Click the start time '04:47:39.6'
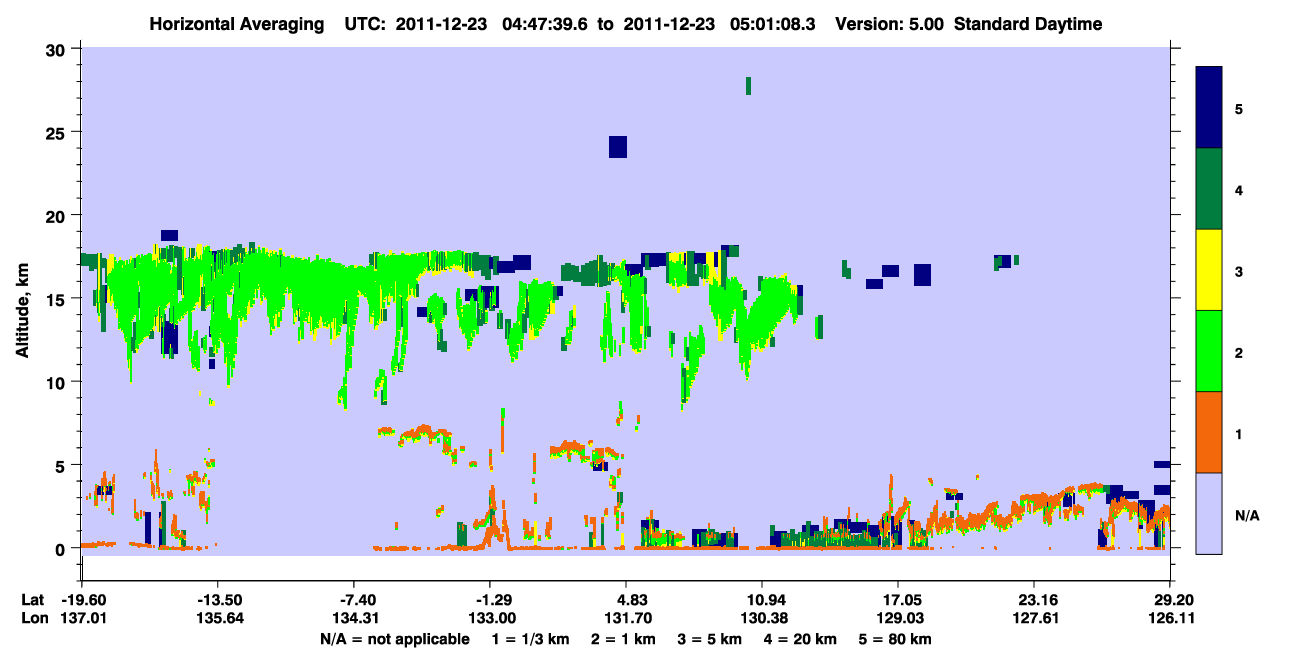The image size is (1300, 667). (543, 24)
